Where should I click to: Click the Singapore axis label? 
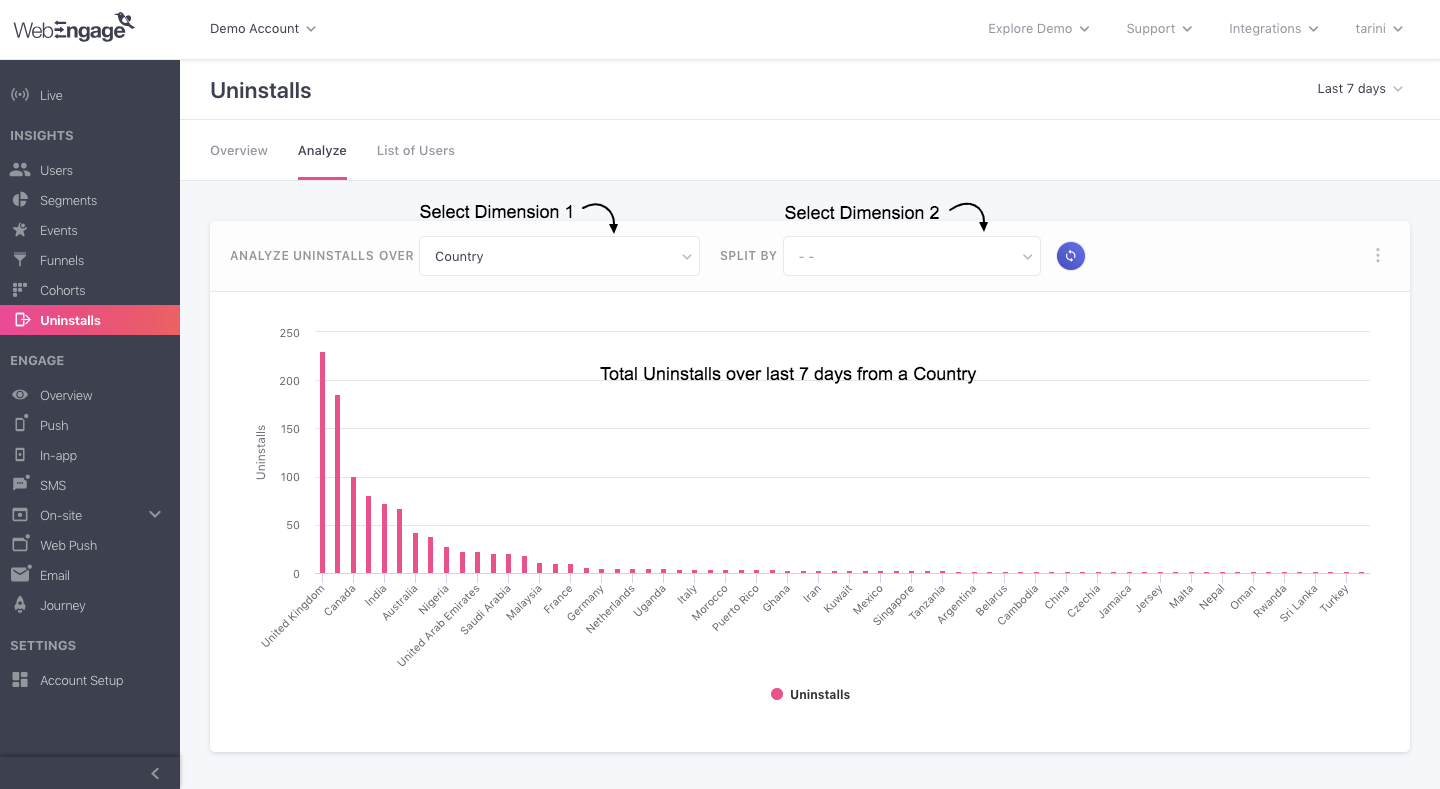click(x=893, y=607)
